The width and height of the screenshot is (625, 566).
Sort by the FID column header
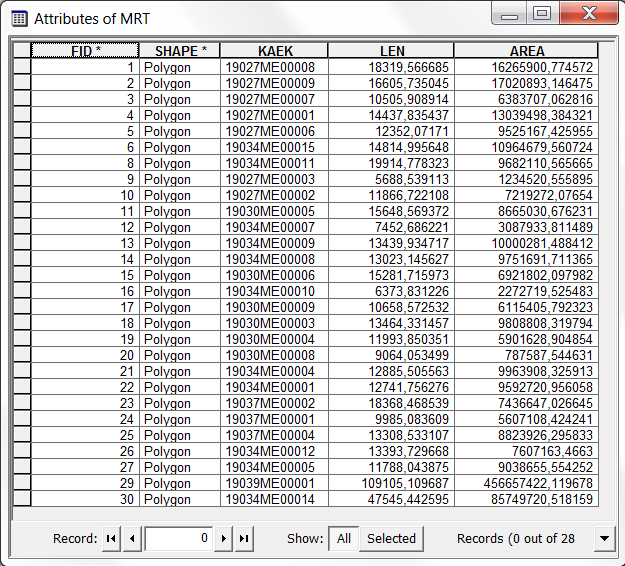click(x=85, y=51)
